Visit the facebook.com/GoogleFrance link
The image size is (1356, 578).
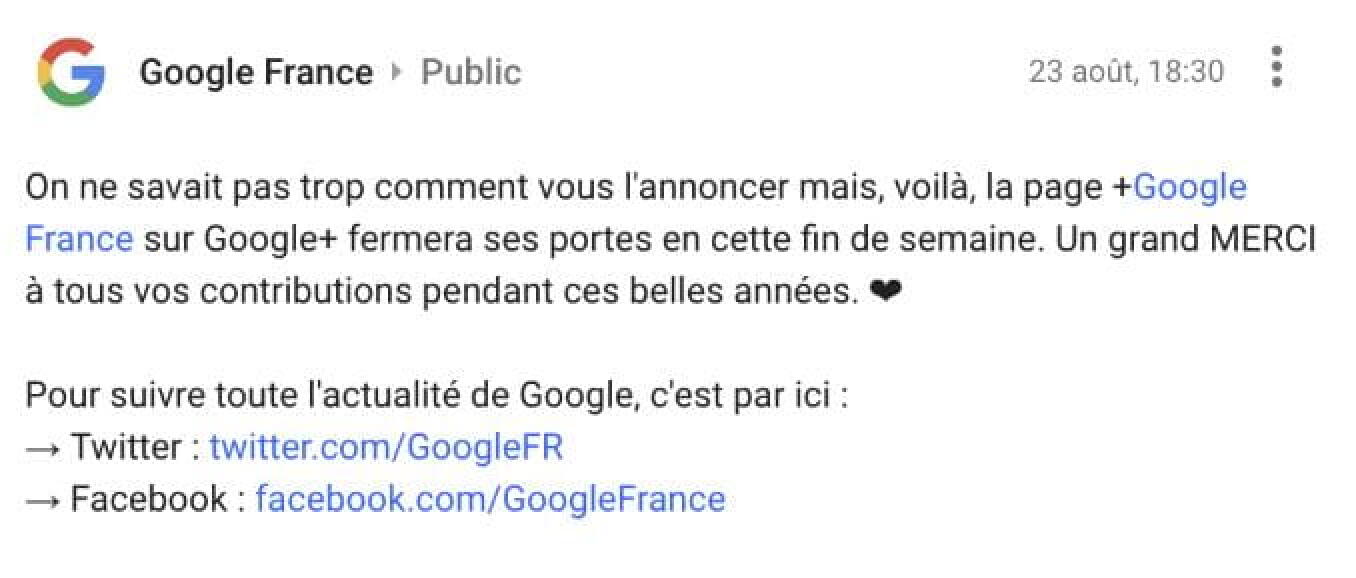(x=490, y=499)
